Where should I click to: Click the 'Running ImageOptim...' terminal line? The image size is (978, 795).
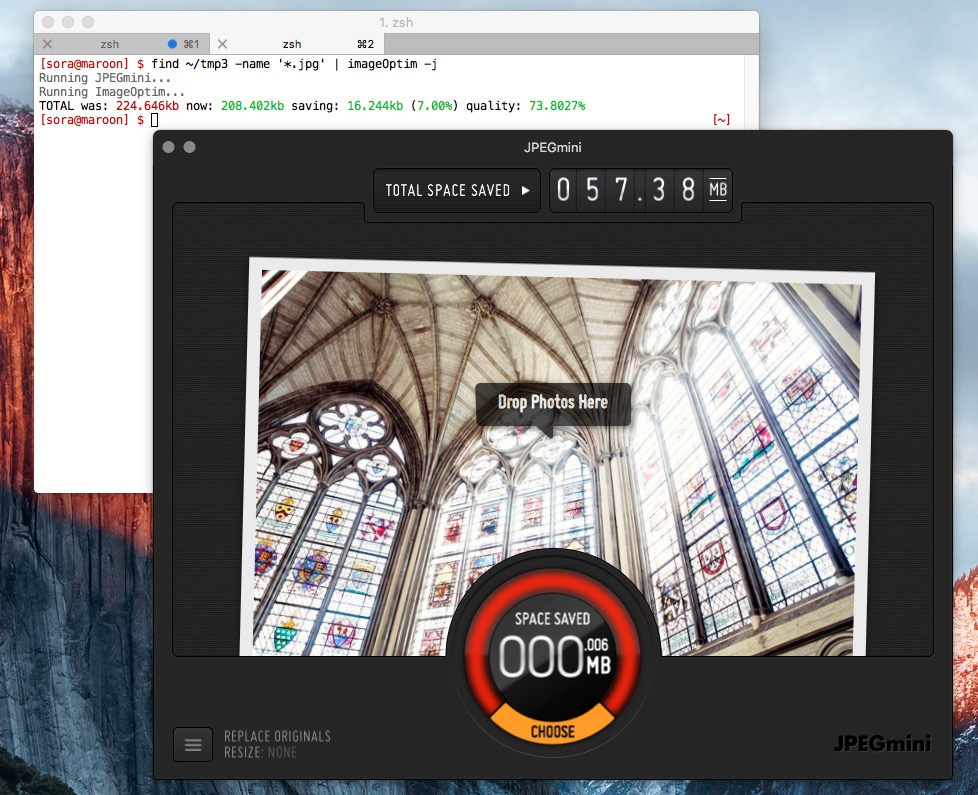pos(112,92)
